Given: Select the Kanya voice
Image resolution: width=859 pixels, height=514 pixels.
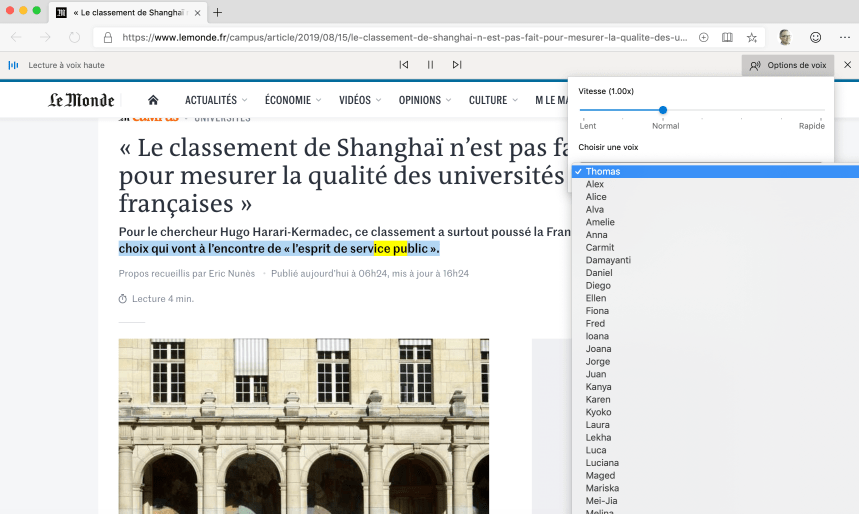Looking at the screenshot, I should (x=715, y=386).
